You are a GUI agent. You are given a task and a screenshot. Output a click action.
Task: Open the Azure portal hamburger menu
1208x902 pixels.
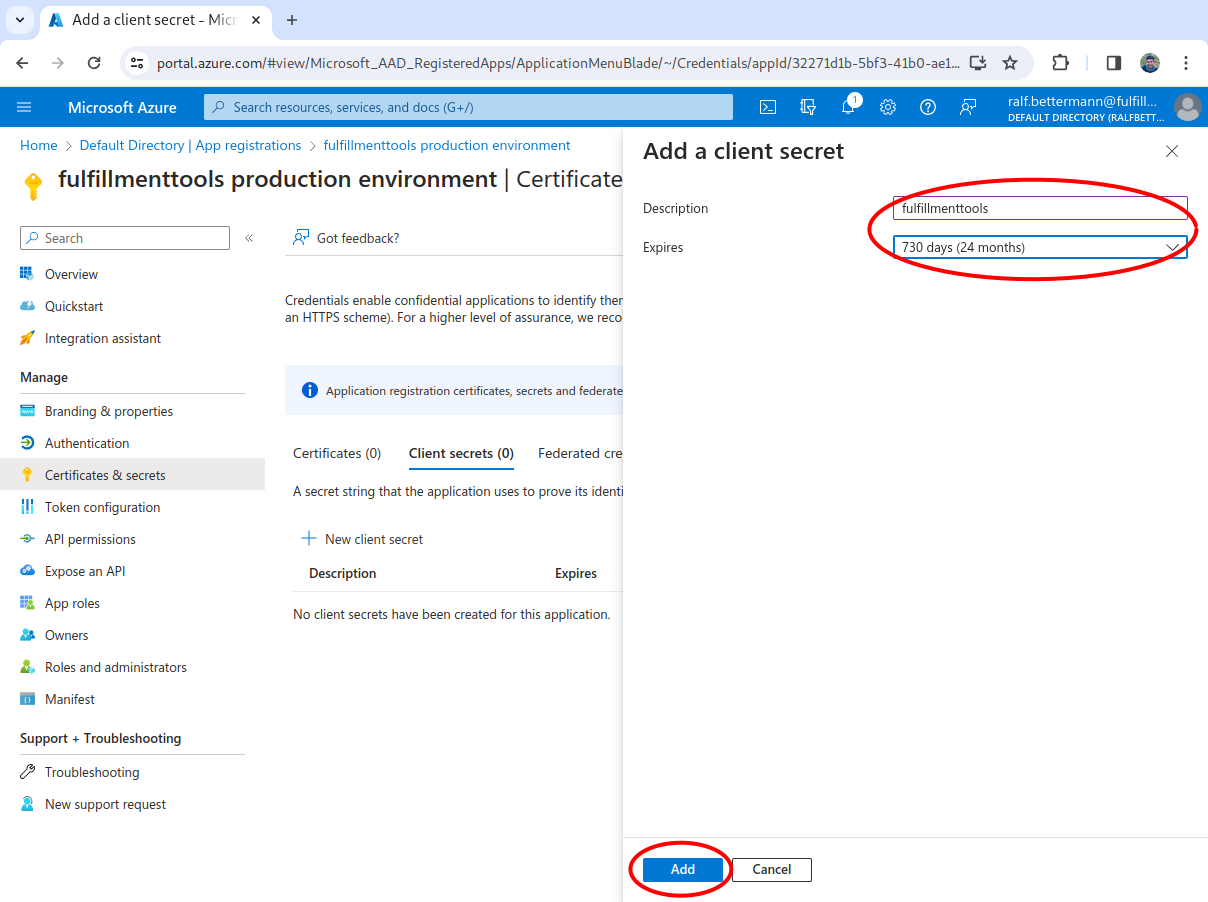[25, 107]
